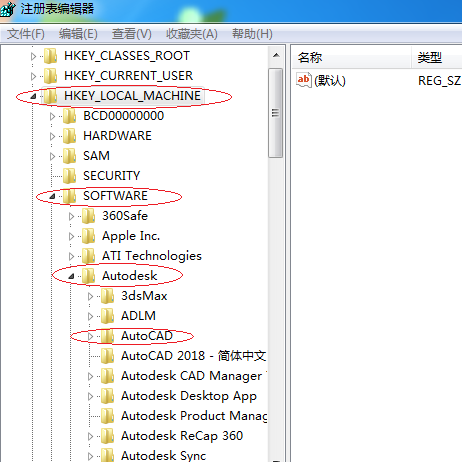Select the (默认) value entry
462x462 pixels.
point(330,81)
